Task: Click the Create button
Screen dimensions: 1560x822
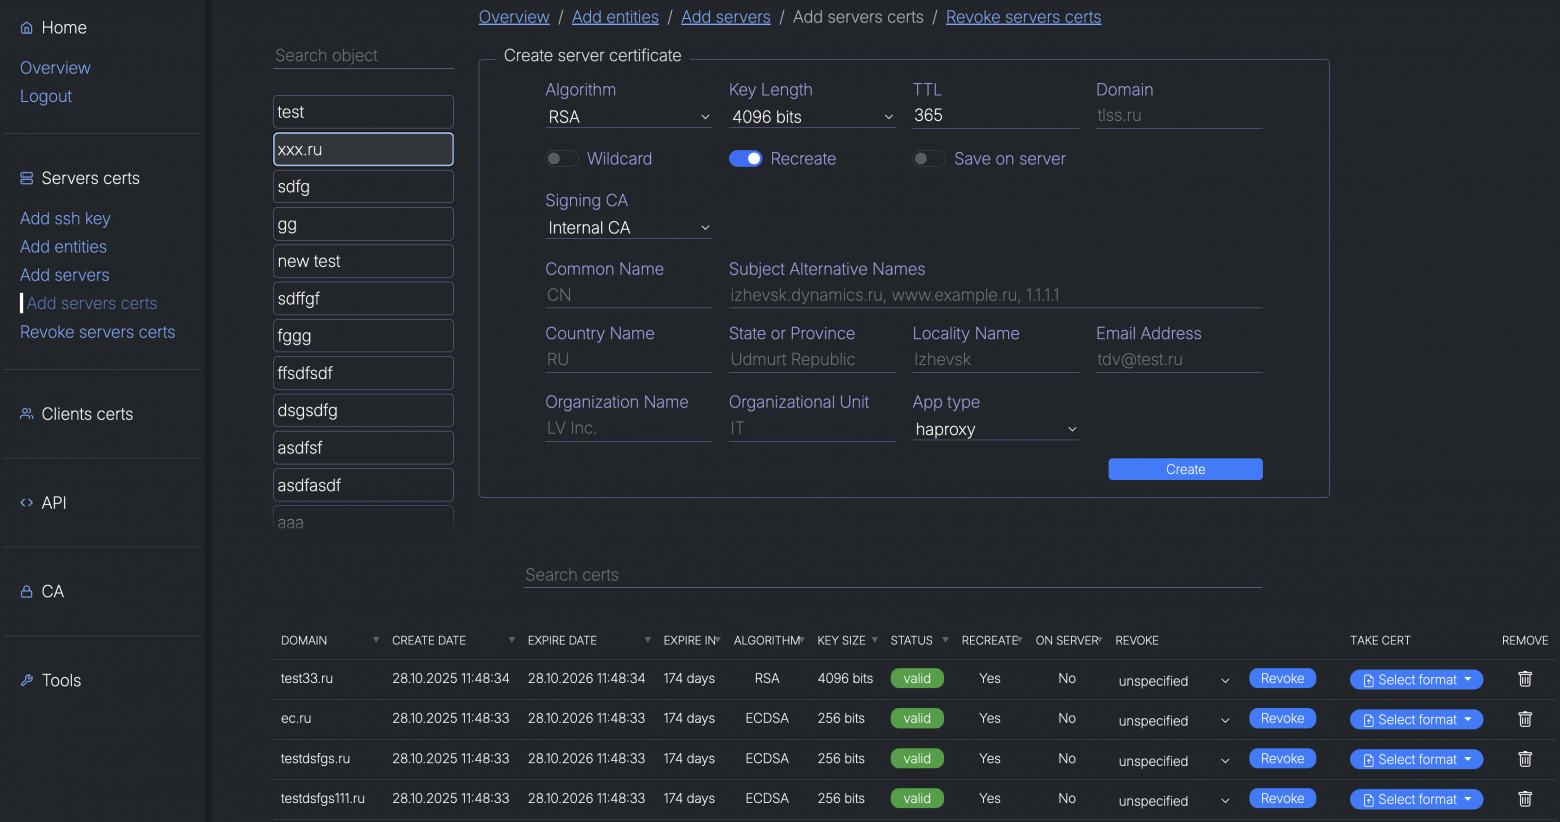Action: click(x=1185, y=469)
